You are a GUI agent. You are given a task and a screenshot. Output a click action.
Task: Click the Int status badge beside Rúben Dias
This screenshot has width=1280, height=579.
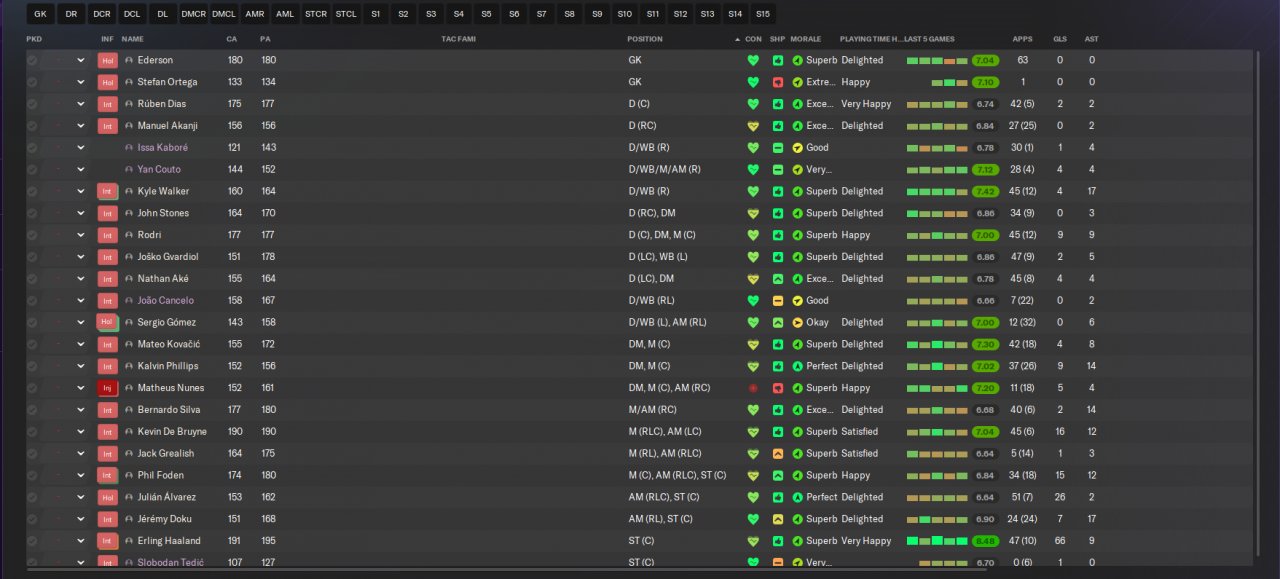[108, 104]
